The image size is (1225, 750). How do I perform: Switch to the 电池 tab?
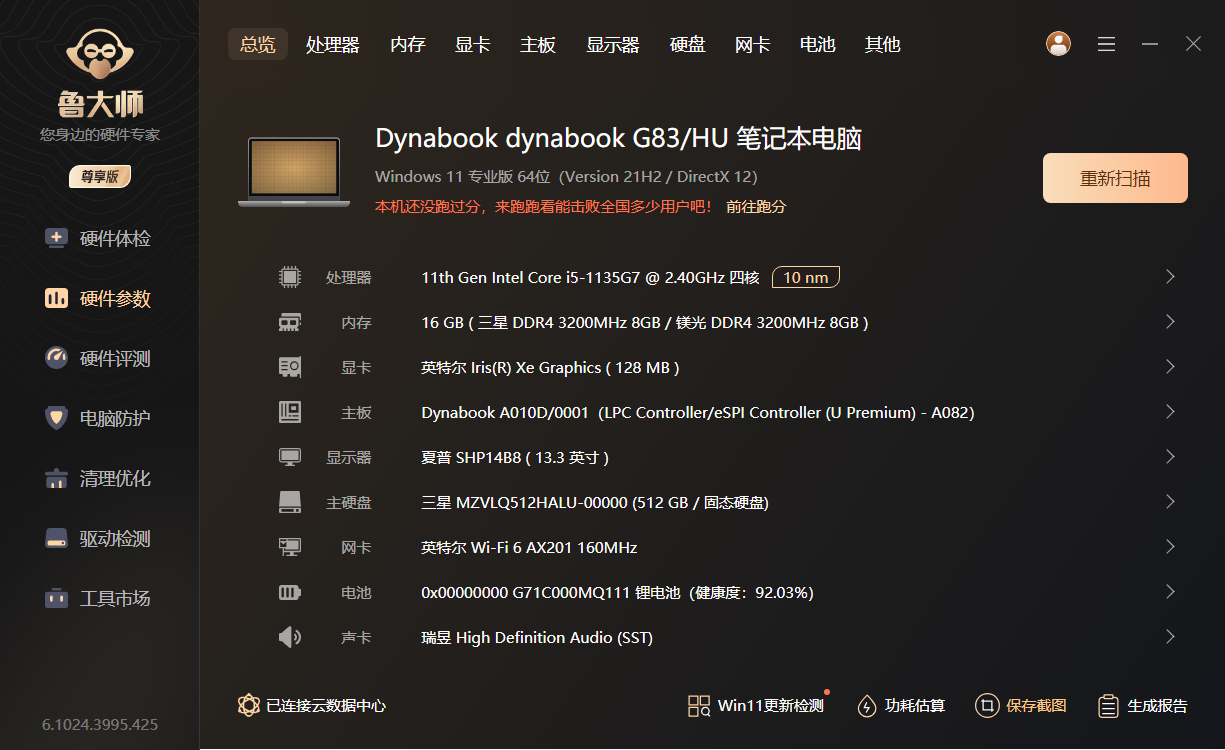818,45
